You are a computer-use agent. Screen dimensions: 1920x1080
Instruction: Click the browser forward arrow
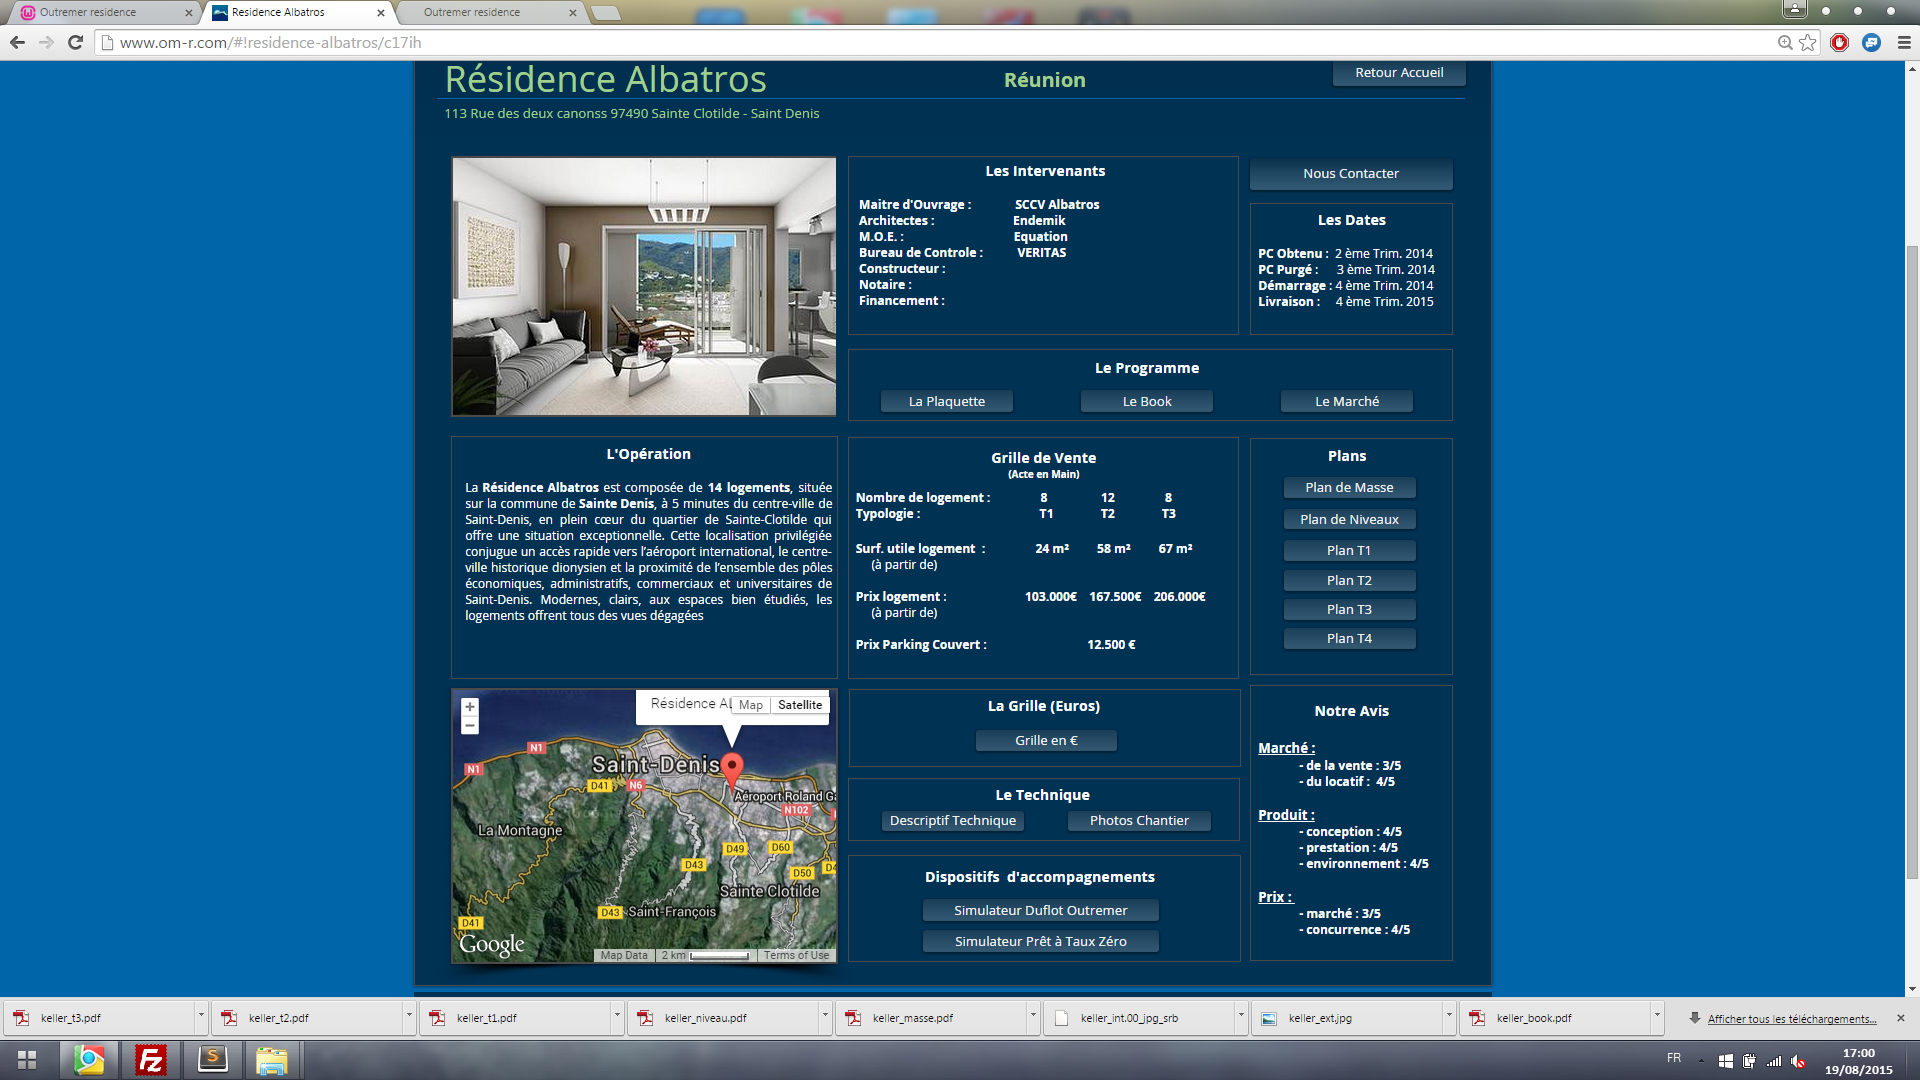pyautogui.click(x=46, y=42)
